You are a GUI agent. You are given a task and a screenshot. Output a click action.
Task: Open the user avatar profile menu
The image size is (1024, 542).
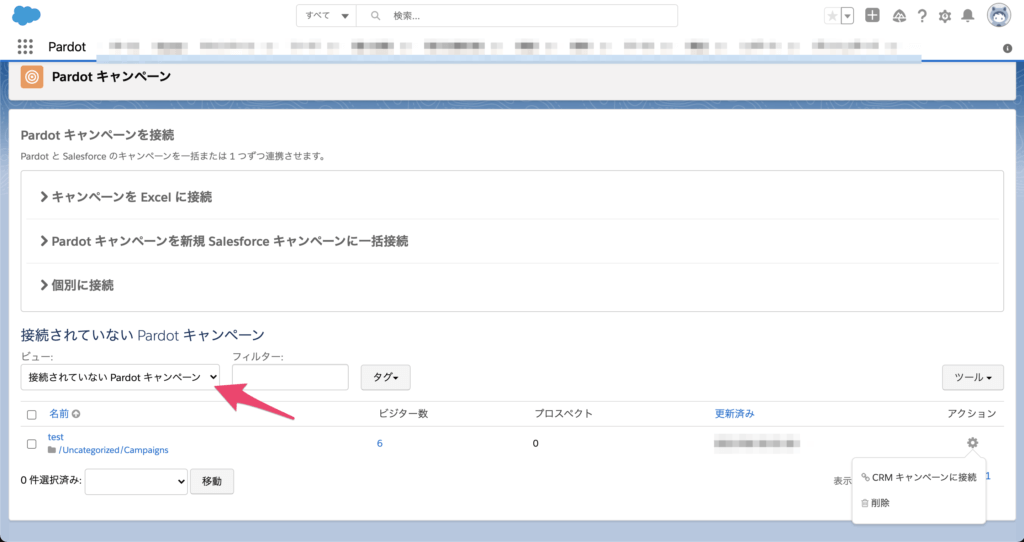click(x=999, y=15)
